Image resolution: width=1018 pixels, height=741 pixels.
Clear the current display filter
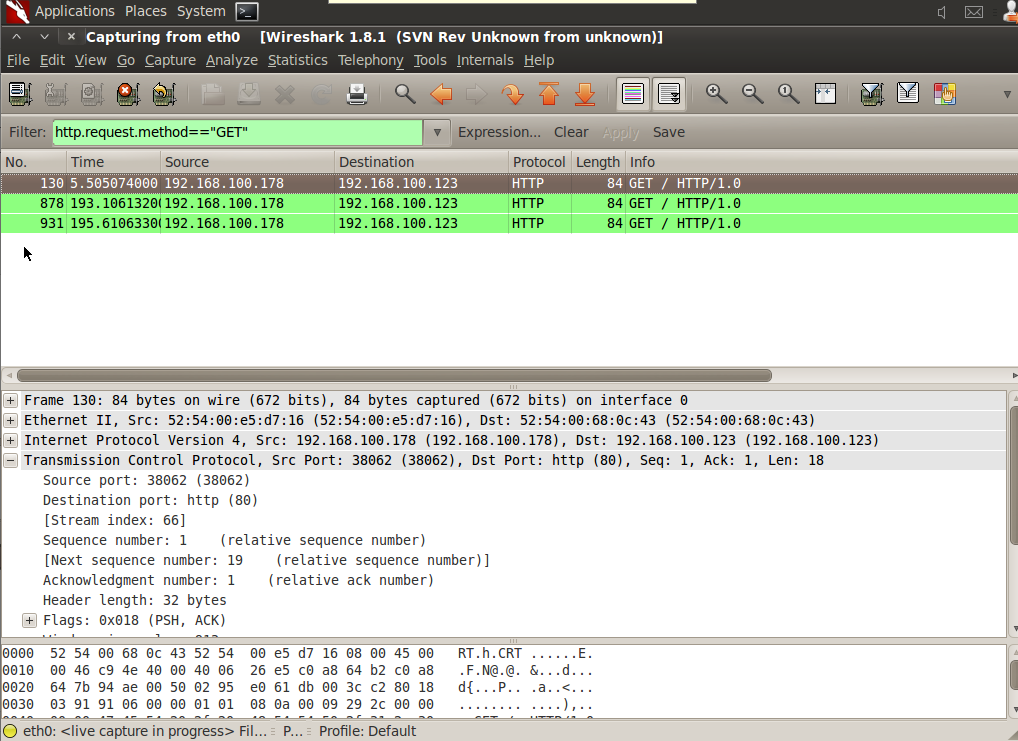tap(571, 132)
